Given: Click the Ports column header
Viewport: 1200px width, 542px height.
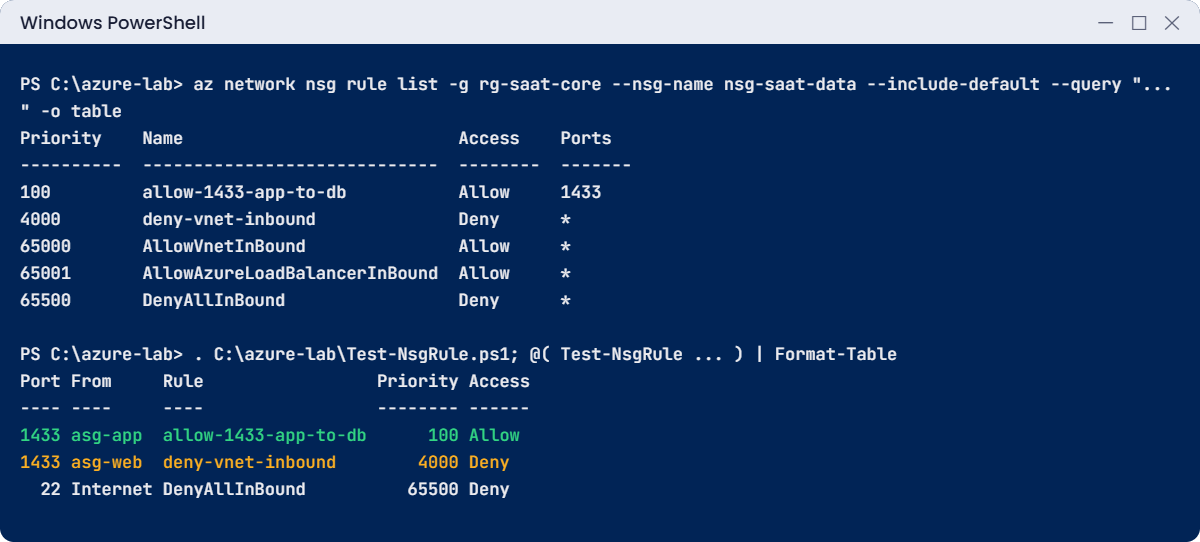Looking at the screenshot, I should coord(586,138).
